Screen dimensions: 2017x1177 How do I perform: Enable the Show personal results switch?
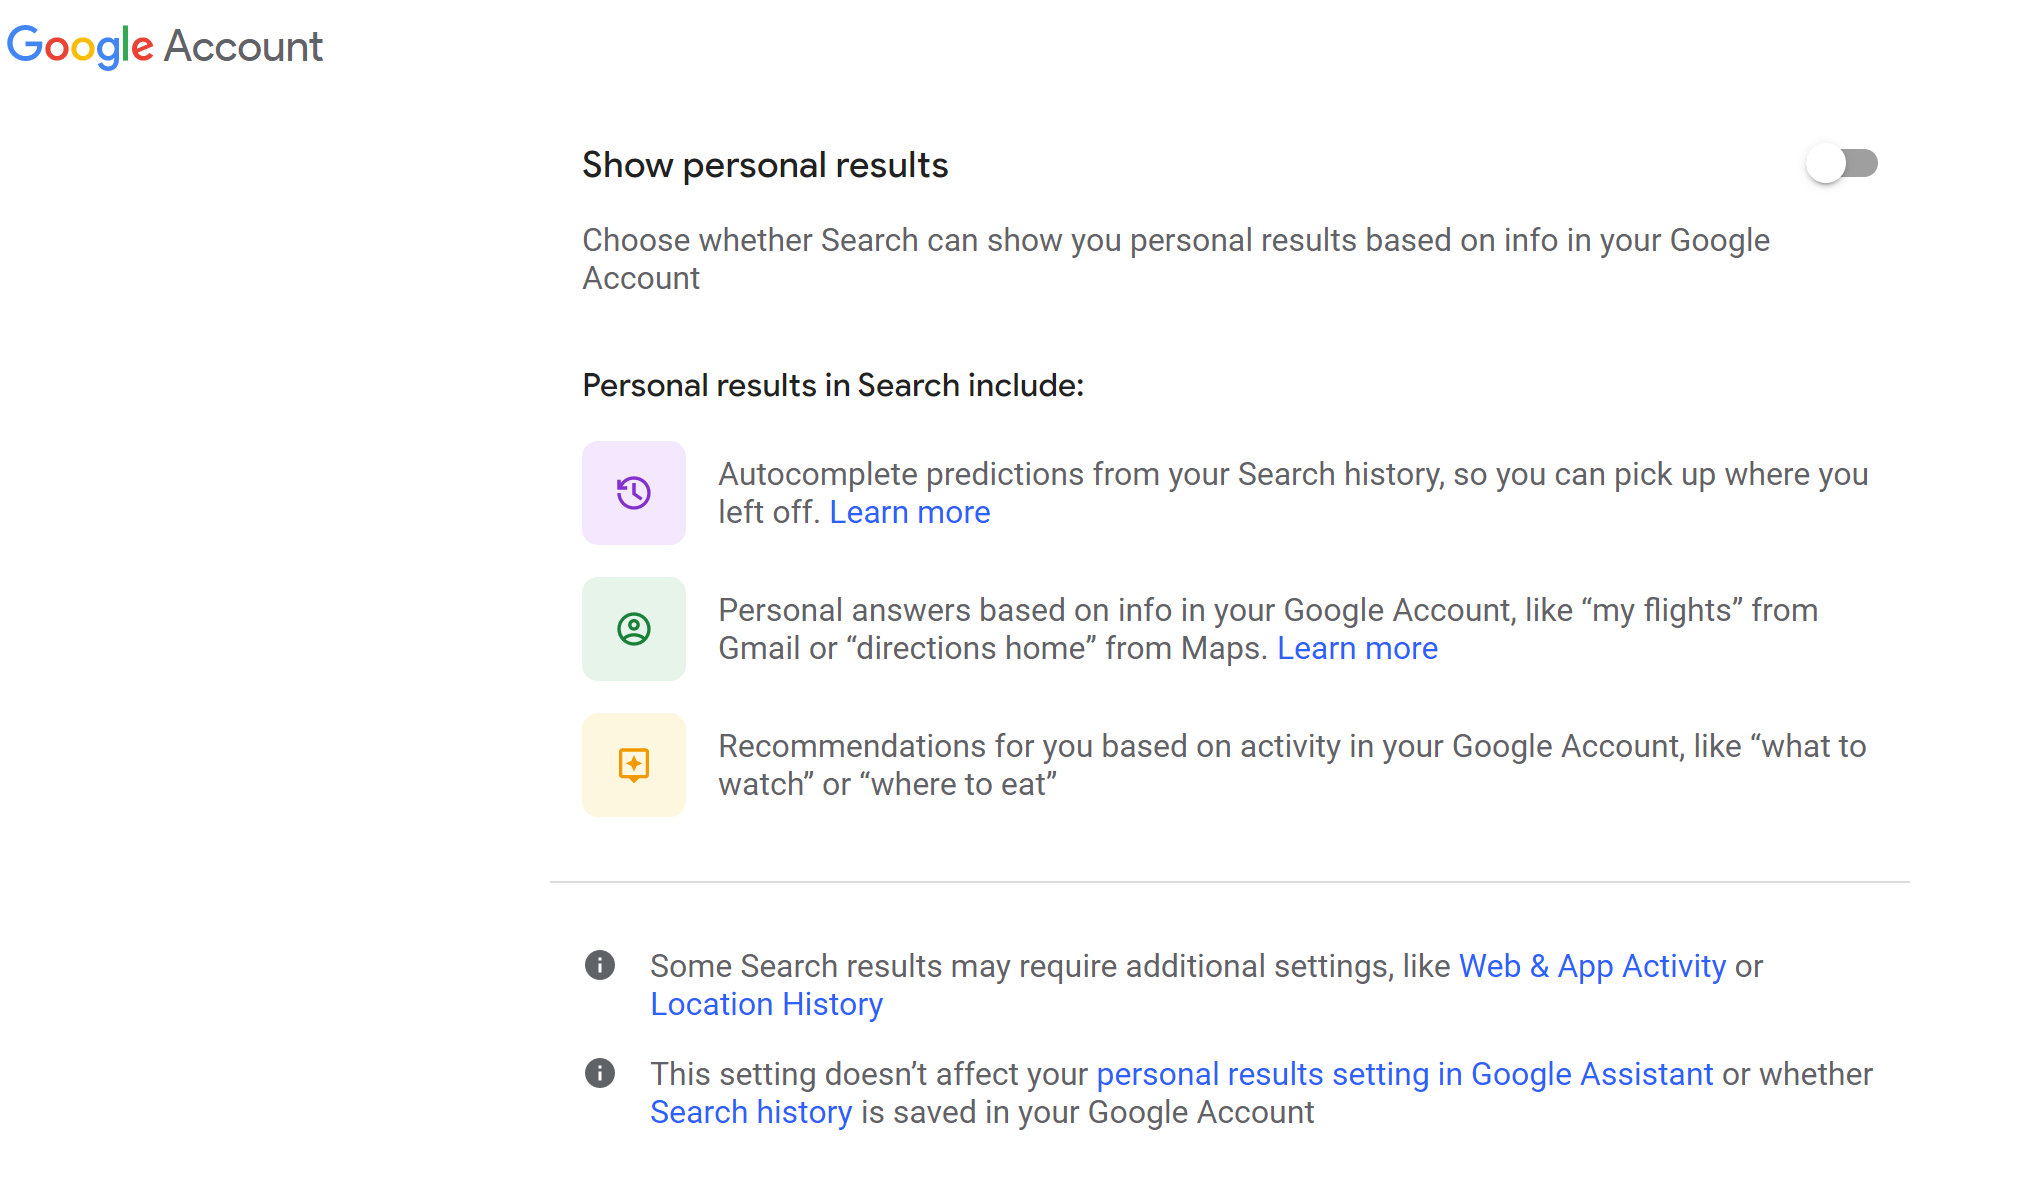pyautogui.click(x=1841, y=164)
